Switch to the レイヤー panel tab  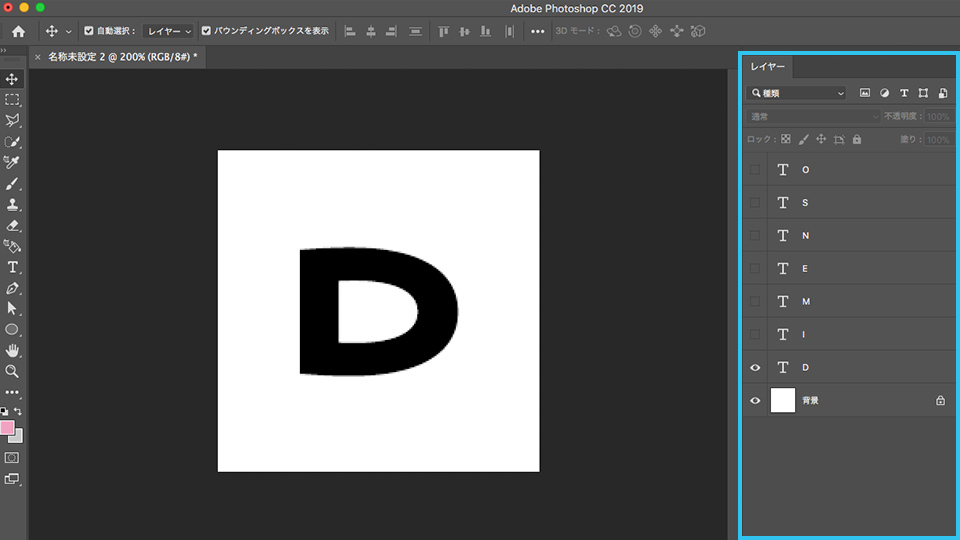tap(768, 66)
